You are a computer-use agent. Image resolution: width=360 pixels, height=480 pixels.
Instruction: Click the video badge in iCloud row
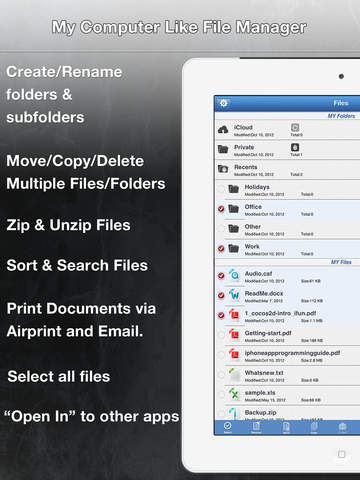[295, 127]
